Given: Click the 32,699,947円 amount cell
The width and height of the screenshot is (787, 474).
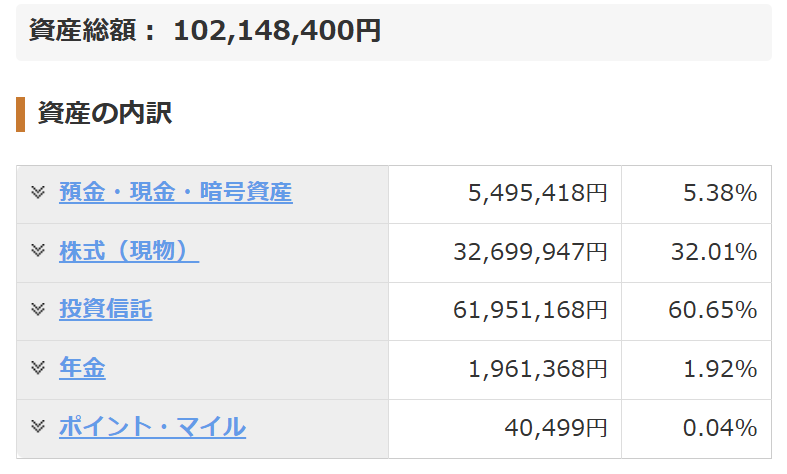Looking at the screenshot, I should point(505,253).
